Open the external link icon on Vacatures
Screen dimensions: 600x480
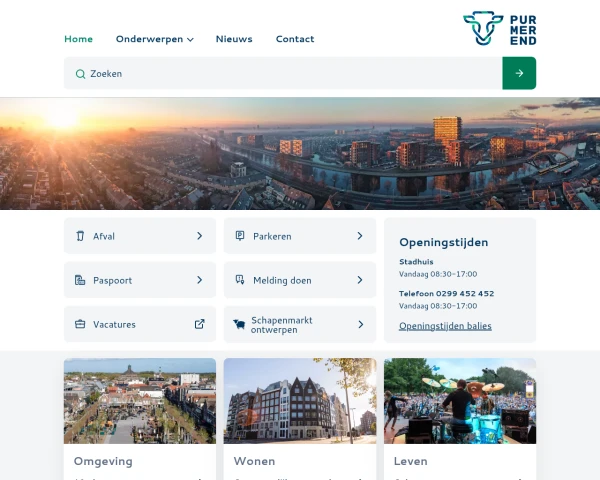[x=199, y=324]
